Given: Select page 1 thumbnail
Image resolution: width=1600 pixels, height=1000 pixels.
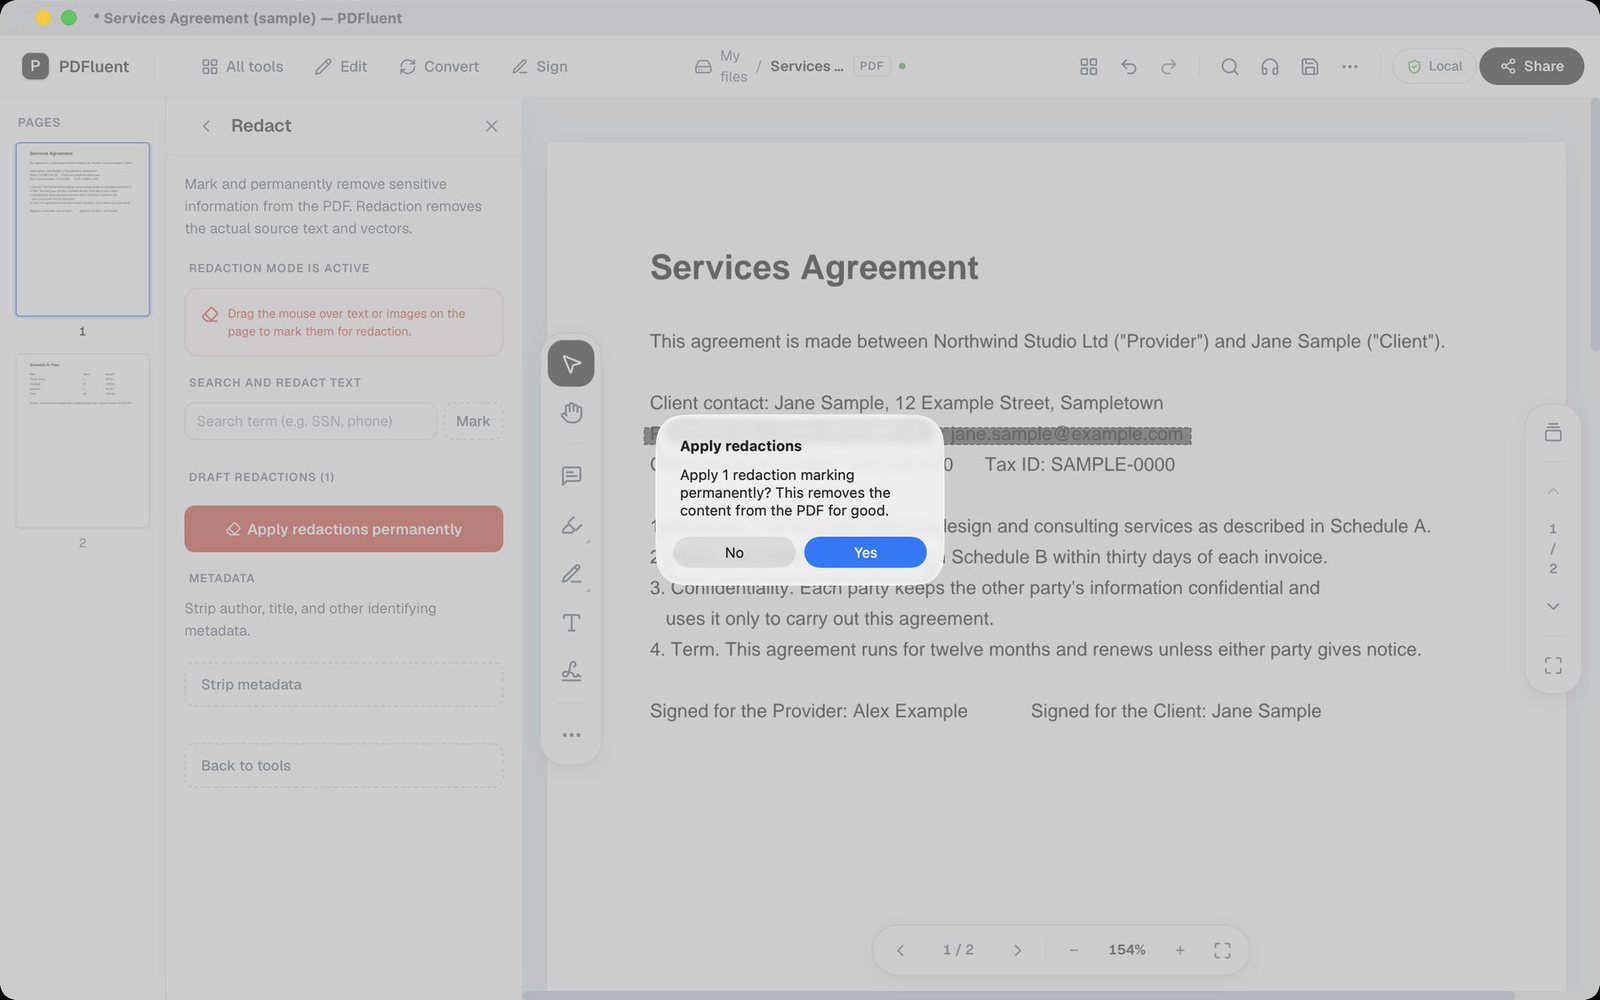Looking at the screenshot, I should (82, 229).
